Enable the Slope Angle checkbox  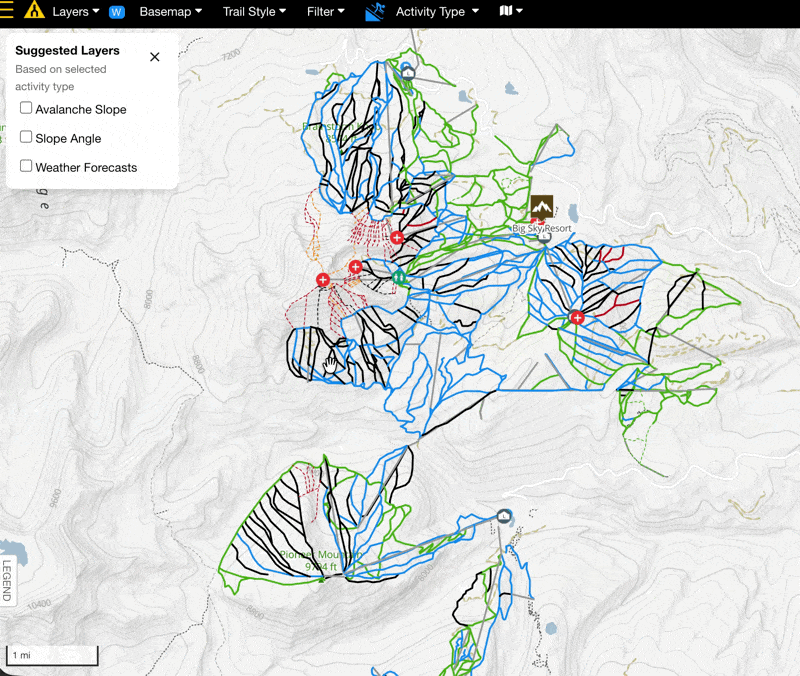pos(26,137)
